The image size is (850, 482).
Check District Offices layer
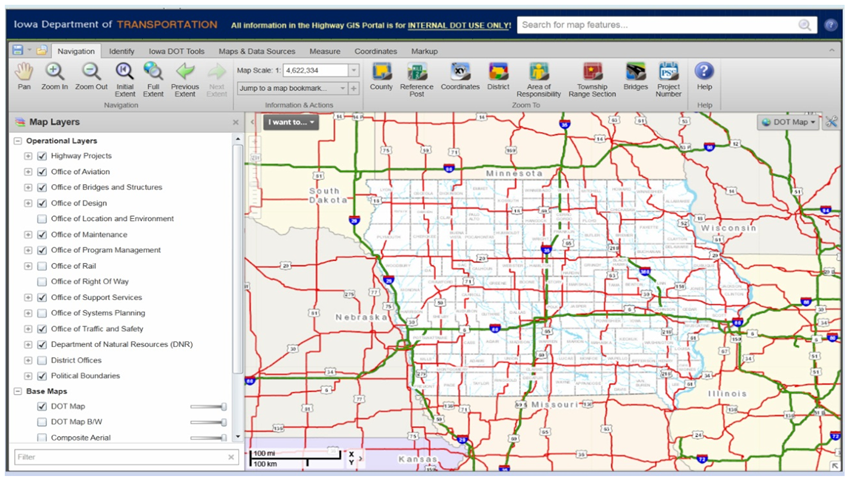[42, 361]
